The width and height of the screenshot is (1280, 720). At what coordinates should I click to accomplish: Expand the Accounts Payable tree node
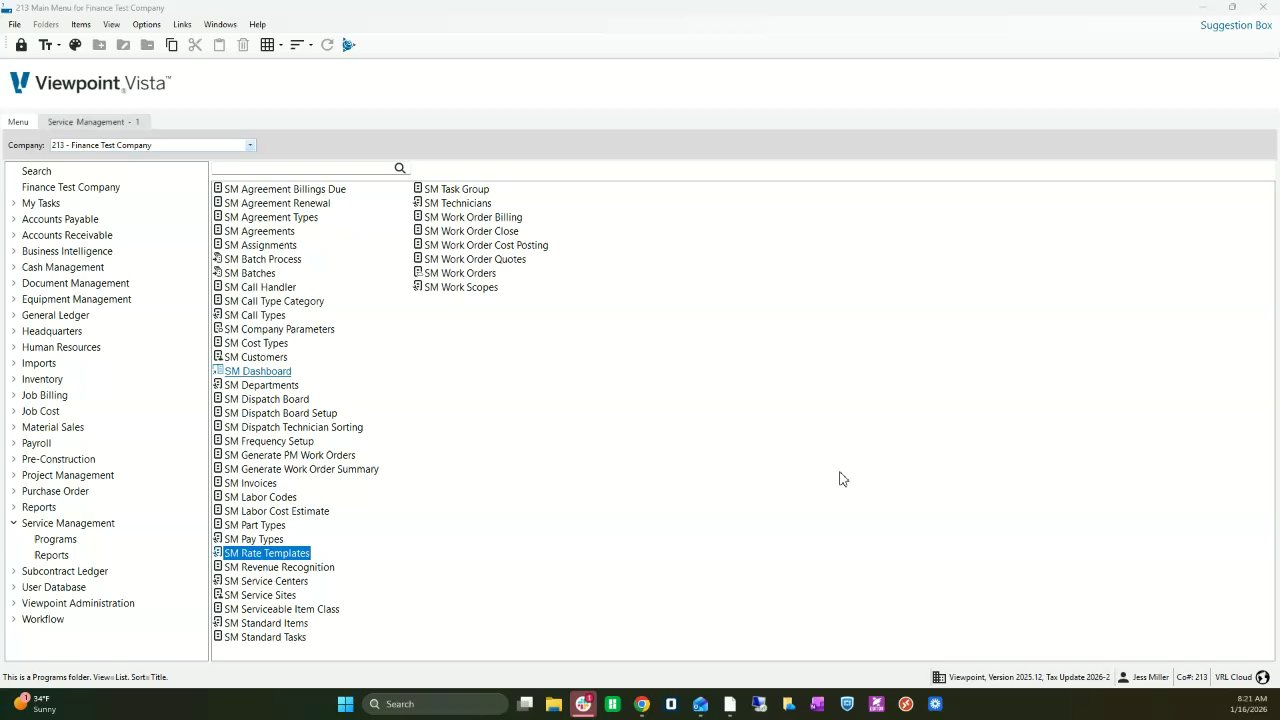14,219
